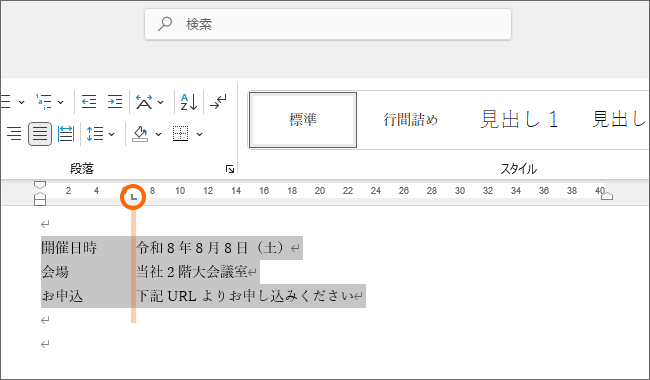650x380 pixels.
Task: Click the 段落 group label
Action: (82, 169)
